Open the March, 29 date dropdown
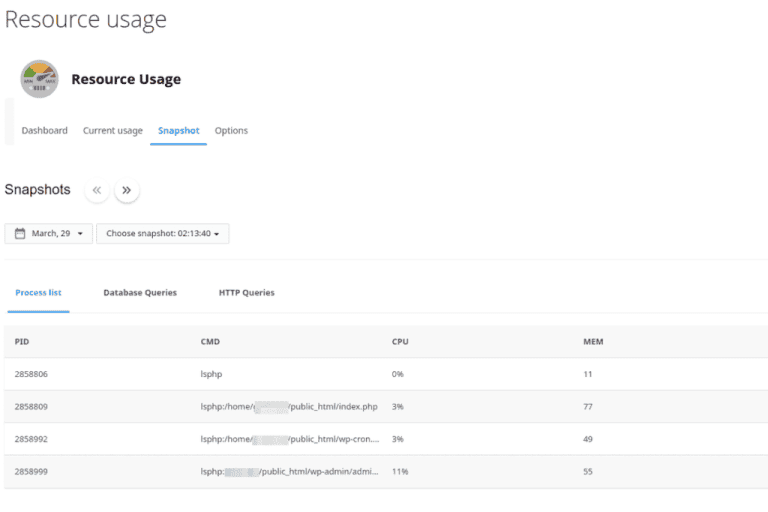Image resolution: width=768 pixels, height=512 pixels. point(49,233)
